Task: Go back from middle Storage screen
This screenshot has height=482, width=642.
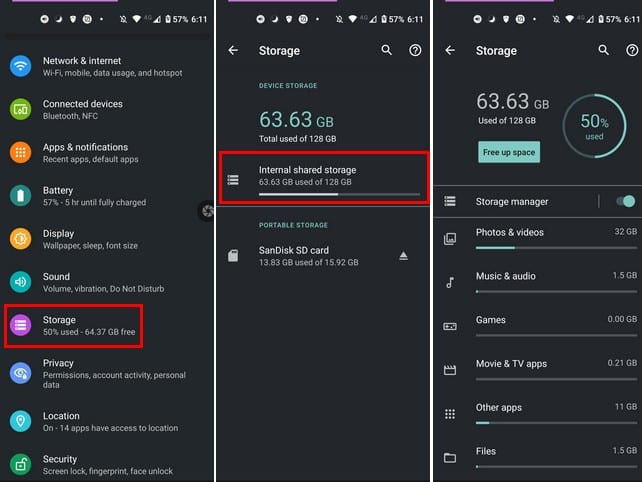Action: [x=233, y=50]
